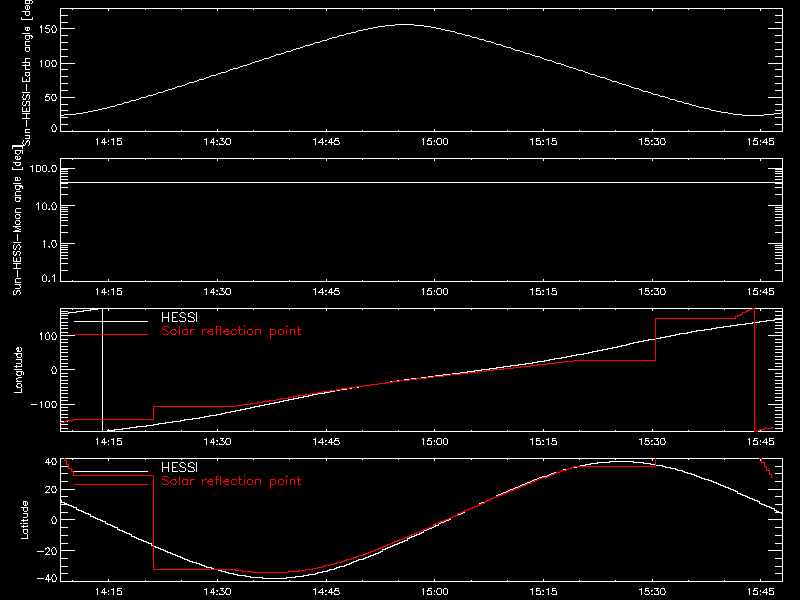Click the -100 tick on Longitude axis
Viewport: 800px width, 600px height.
[x=44, y=404]
